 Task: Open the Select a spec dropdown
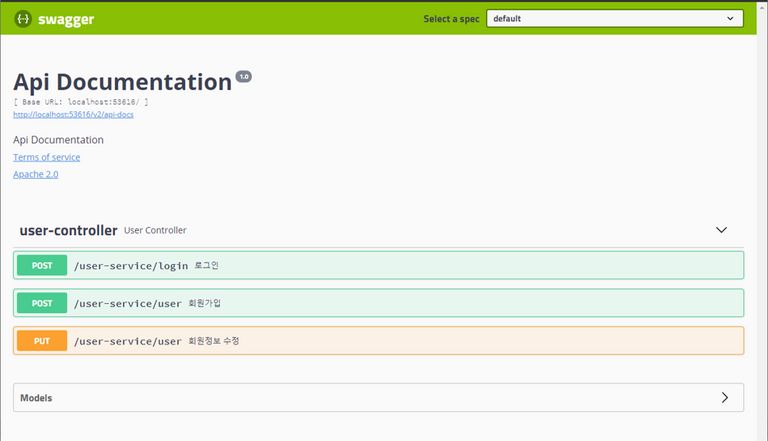click(x=615, y=19)
